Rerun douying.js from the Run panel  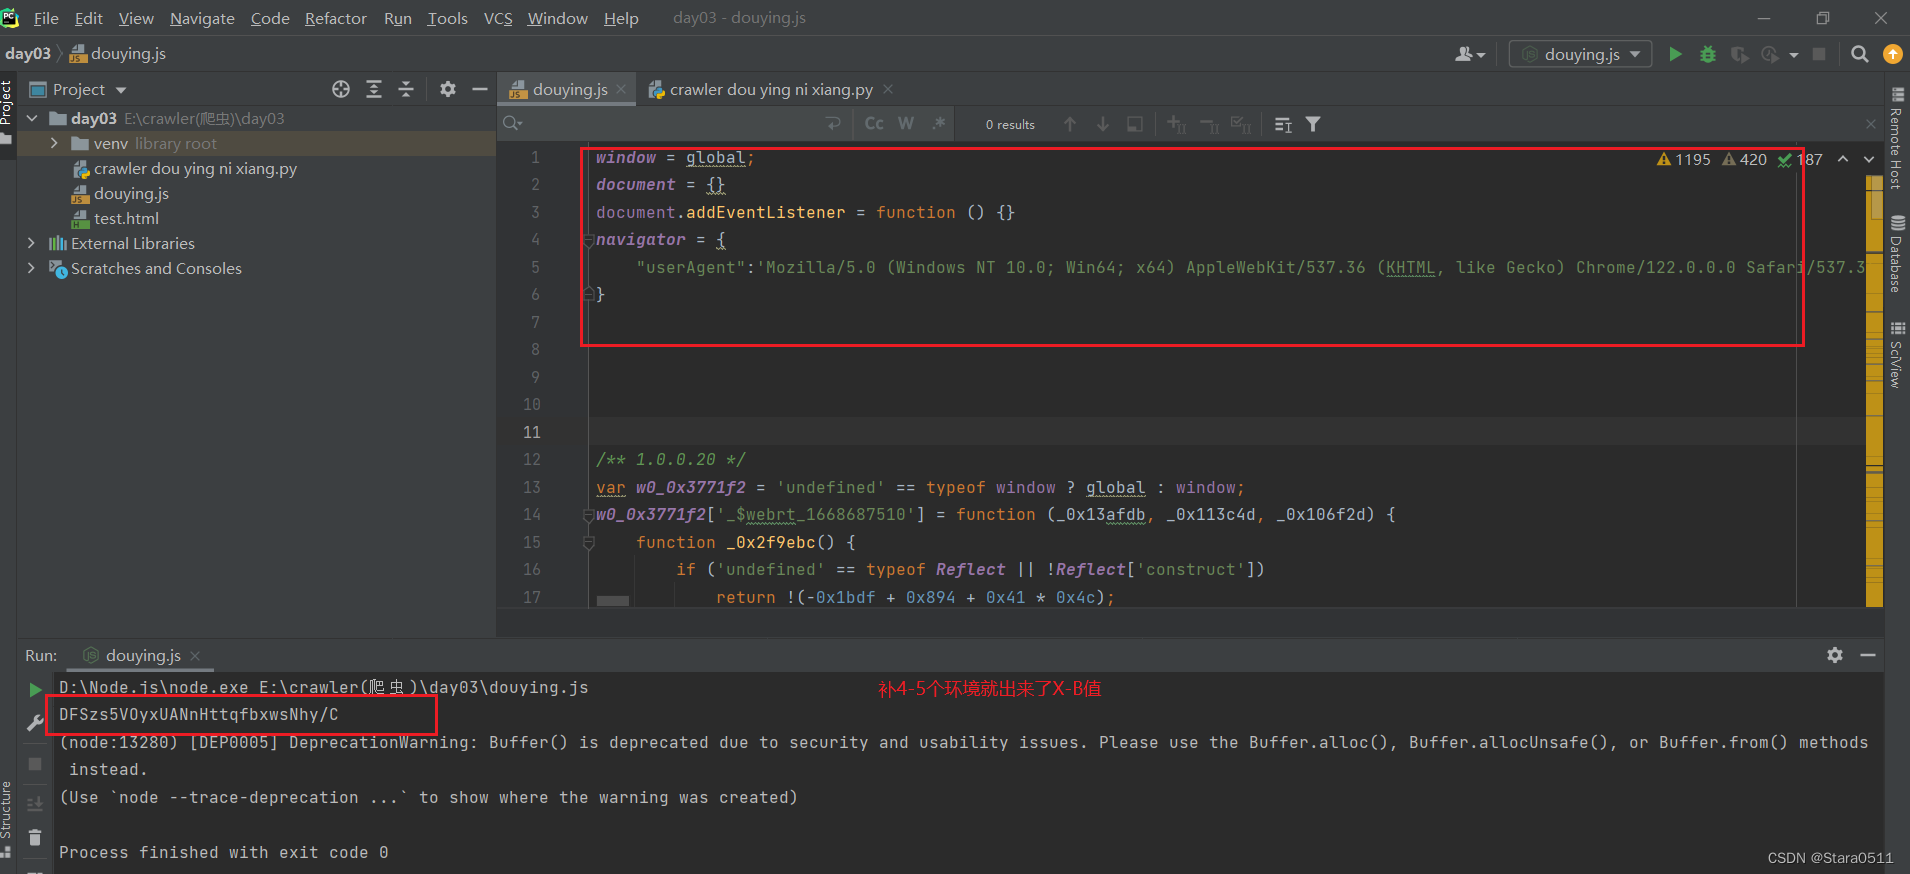[35, 689]
